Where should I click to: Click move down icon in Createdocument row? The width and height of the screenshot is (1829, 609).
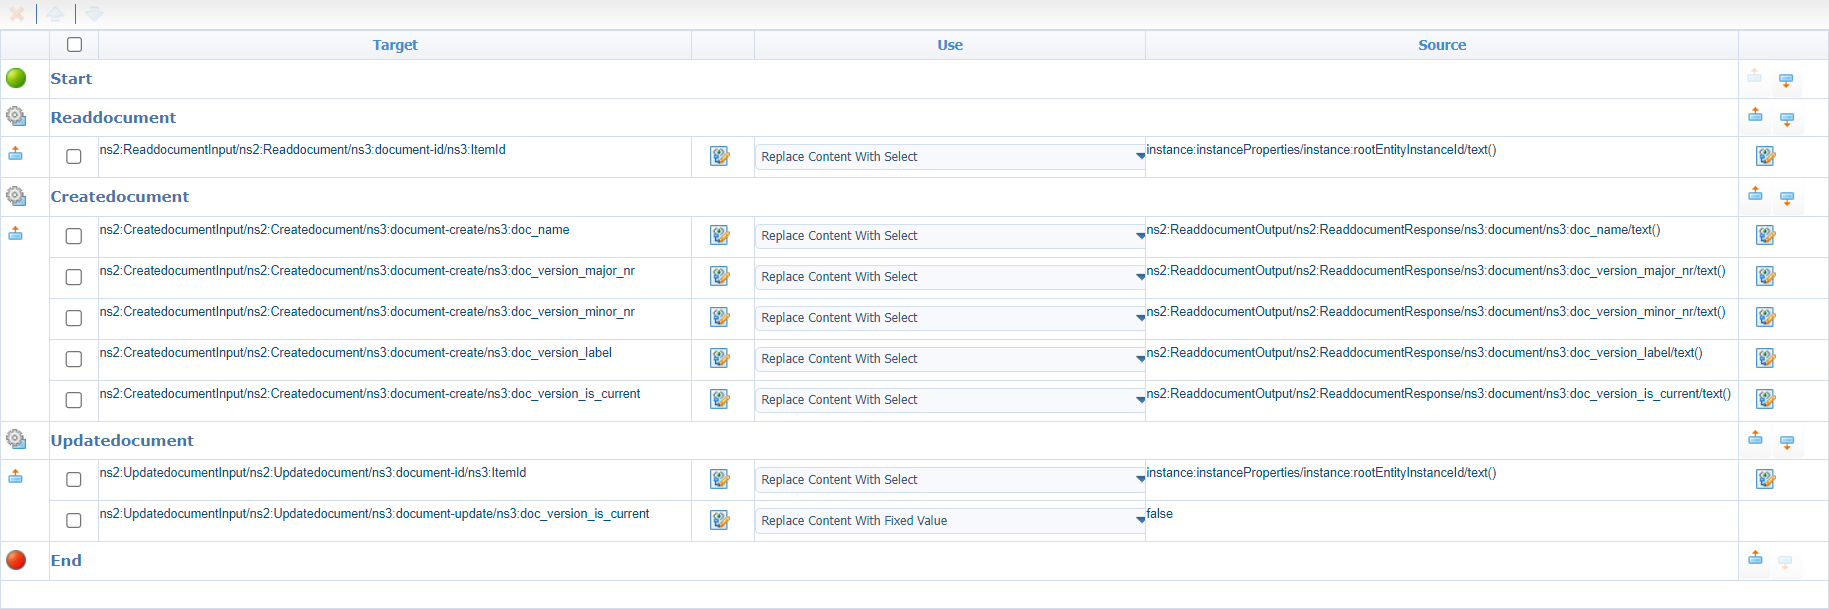pyautogui.click(x=1787, y=198)
